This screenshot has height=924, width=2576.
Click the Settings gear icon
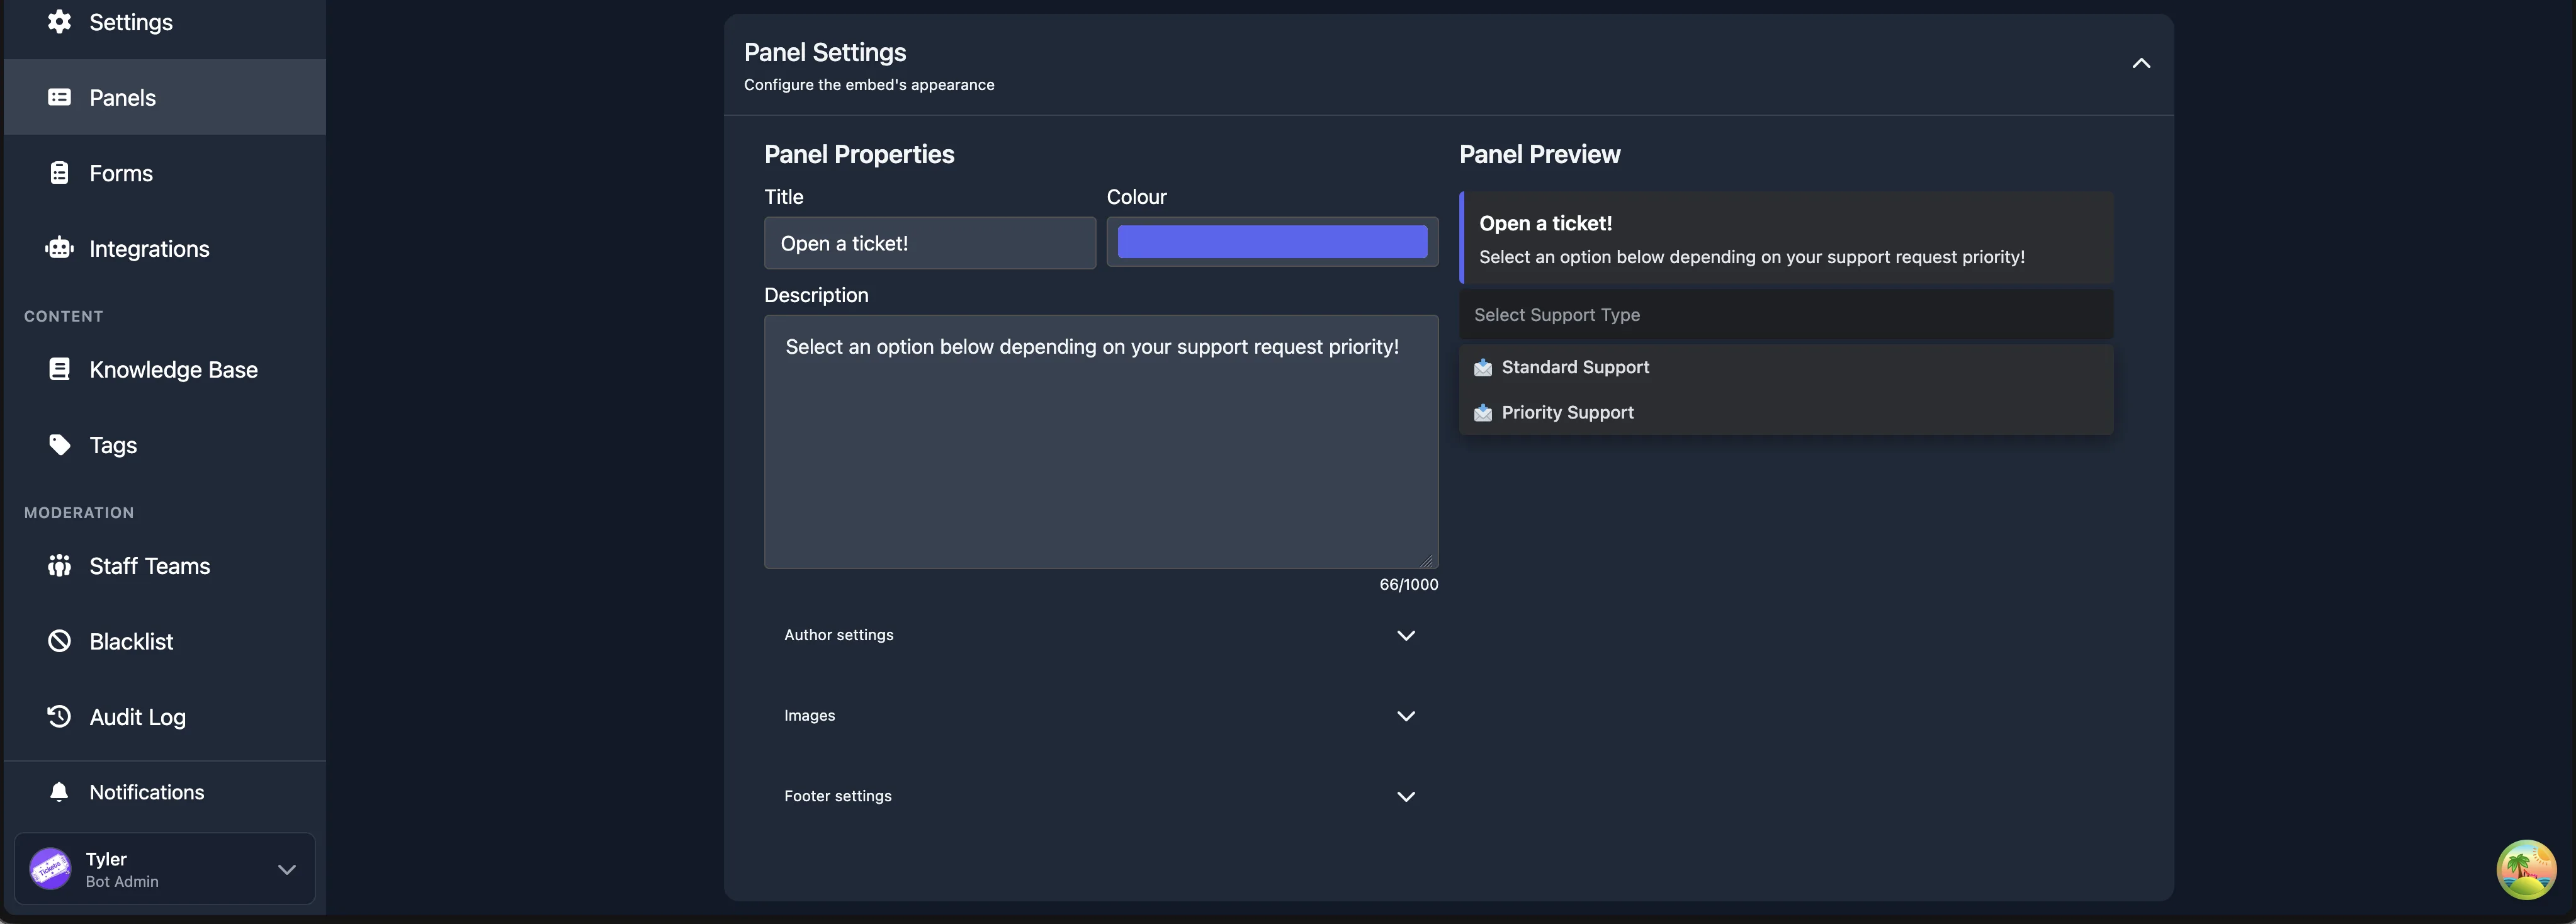coord(59,21)
